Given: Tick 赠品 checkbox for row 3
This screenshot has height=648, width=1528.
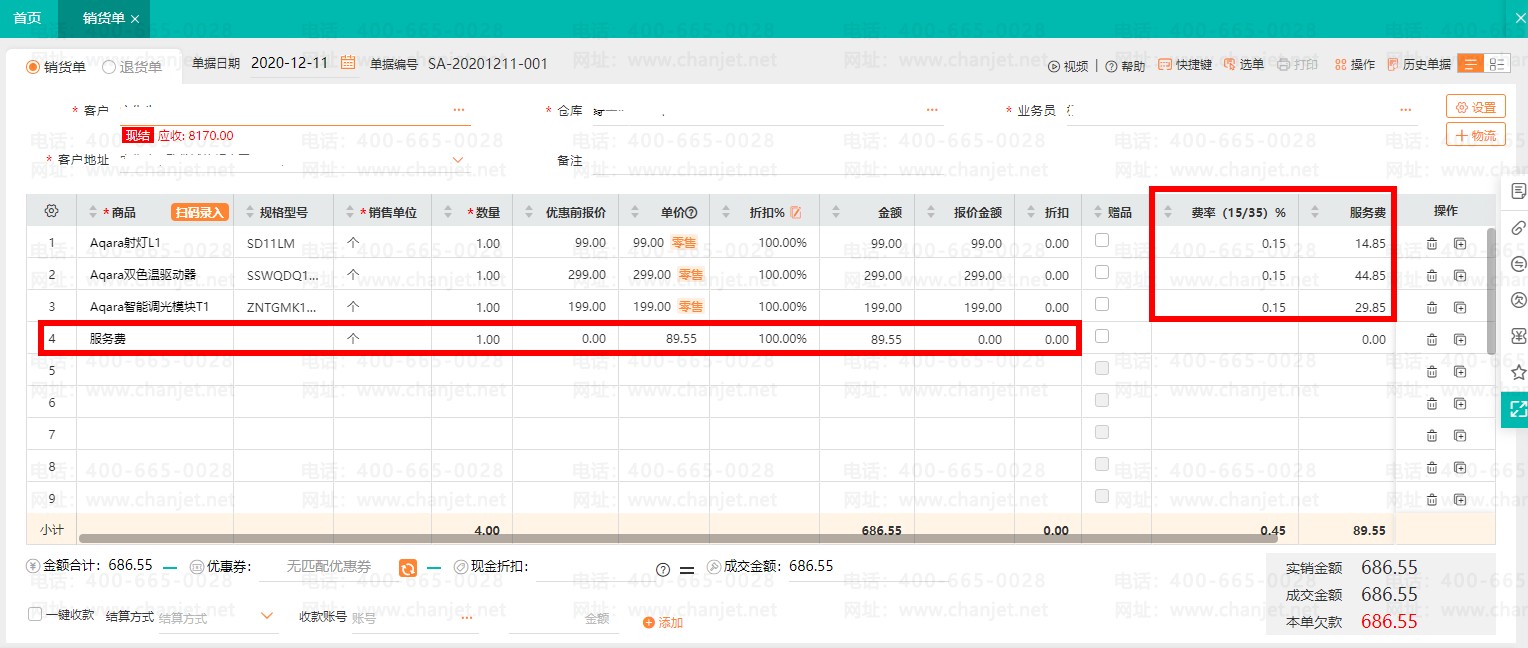Looking at the screenshot, I should 1102,304.
